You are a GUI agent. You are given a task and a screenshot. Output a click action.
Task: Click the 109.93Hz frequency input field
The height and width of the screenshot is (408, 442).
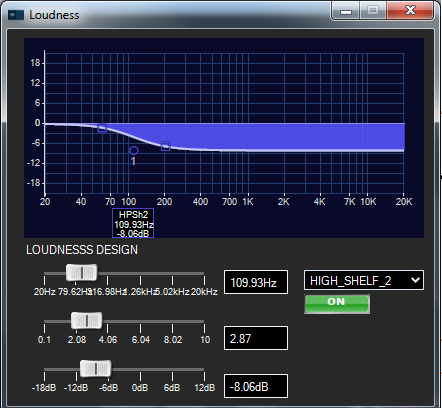[x=256, y=282]
